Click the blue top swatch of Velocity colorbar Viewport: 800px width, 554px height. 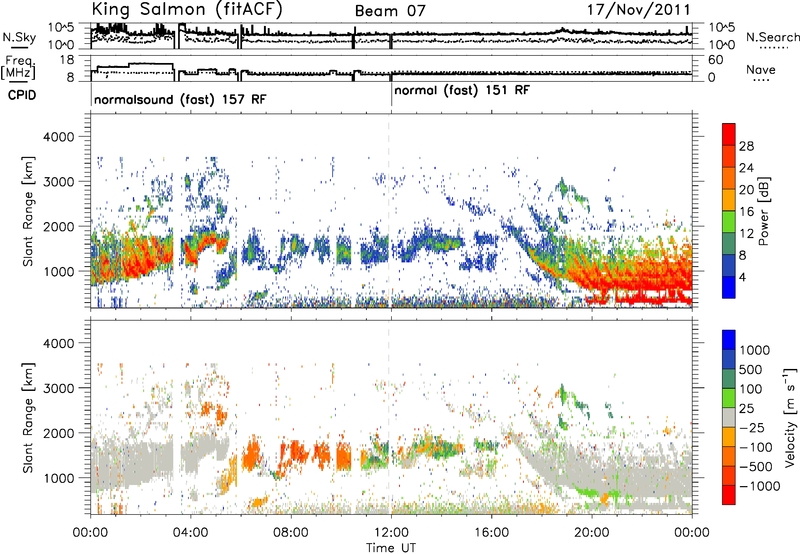[x=729, y=340]
